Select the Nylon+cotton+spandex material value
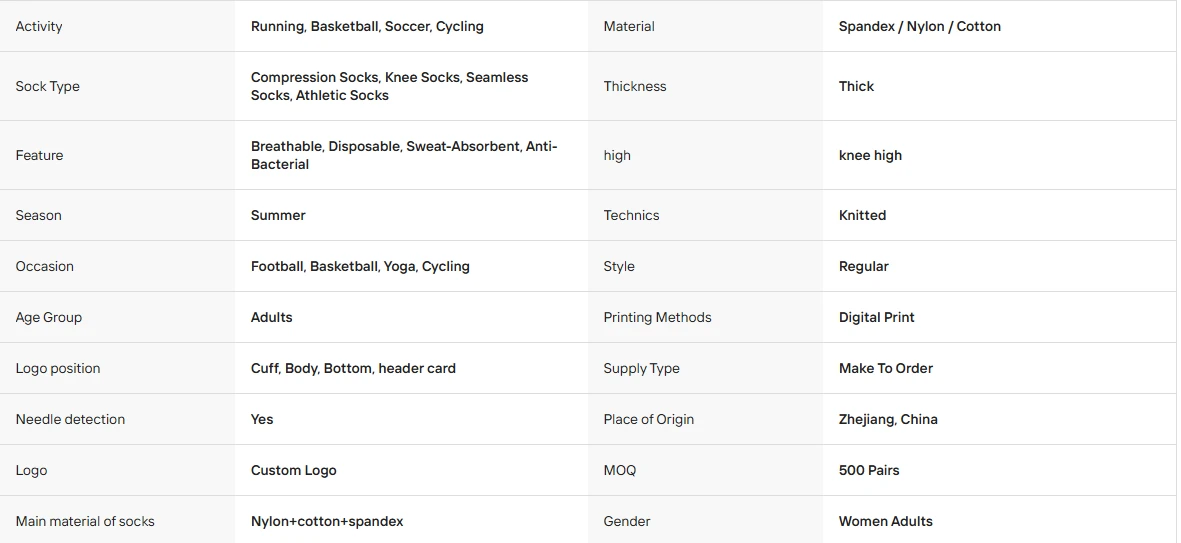 [x=327, y=521]
